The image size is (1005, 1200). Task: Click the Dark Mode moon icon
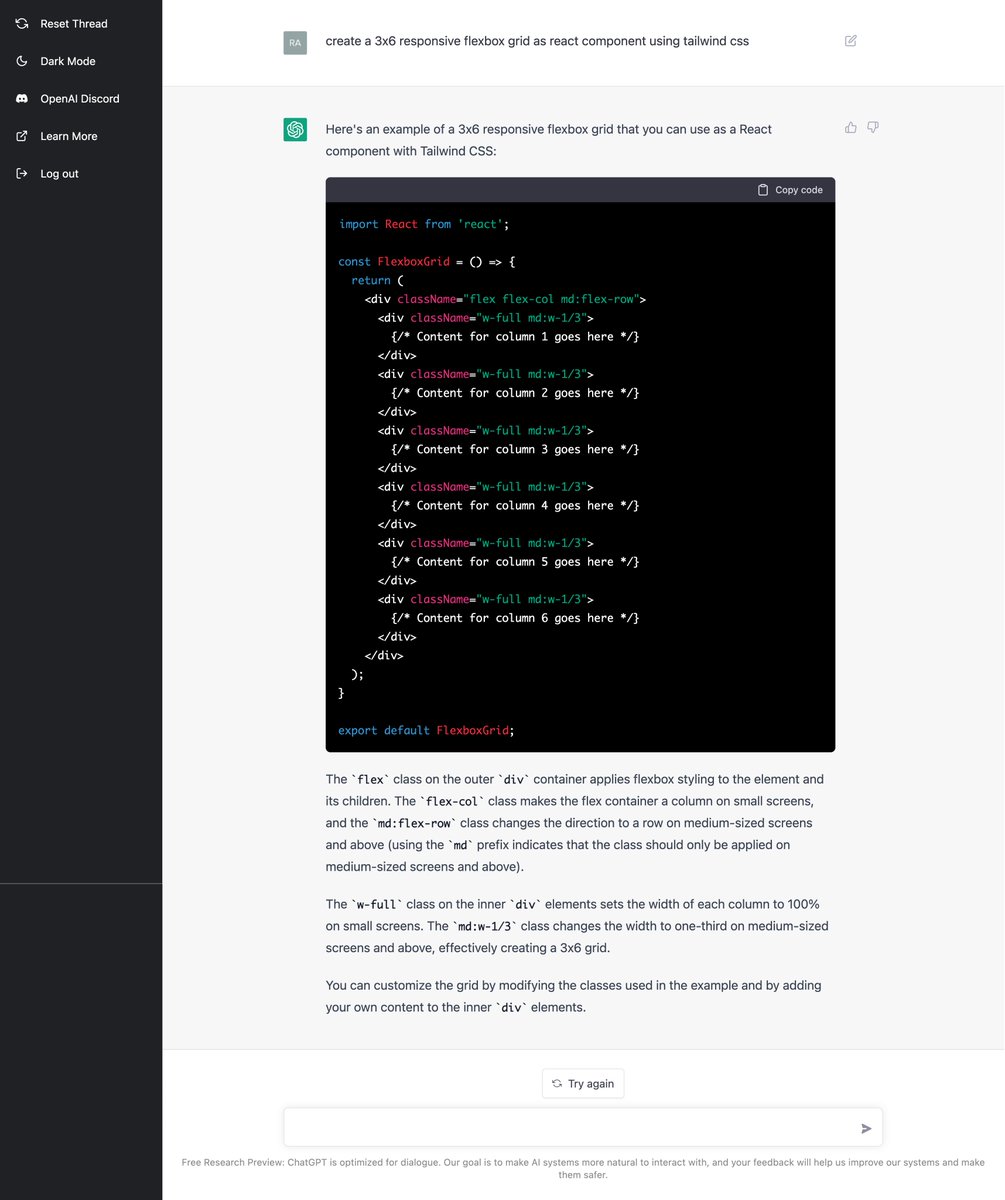(22, 61)
